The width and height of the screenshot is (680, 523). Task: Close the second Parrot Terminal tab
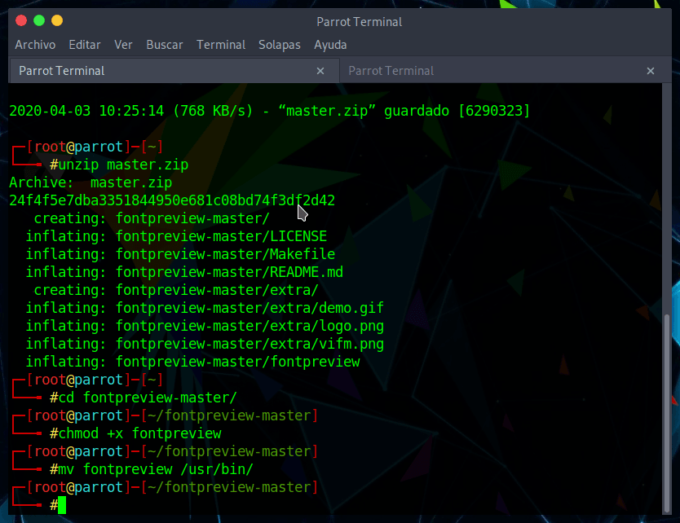point(650,71)
